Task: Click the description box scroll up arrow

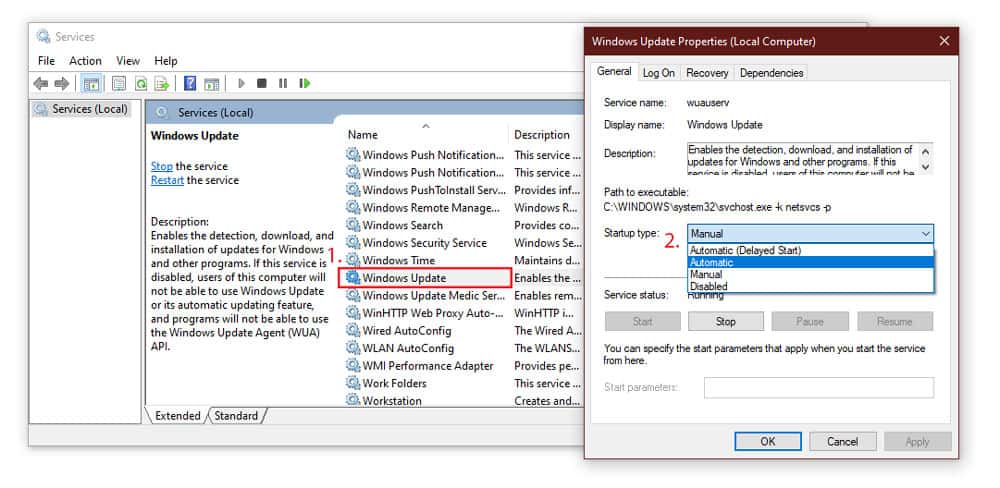Action: (x=926, y=152)
